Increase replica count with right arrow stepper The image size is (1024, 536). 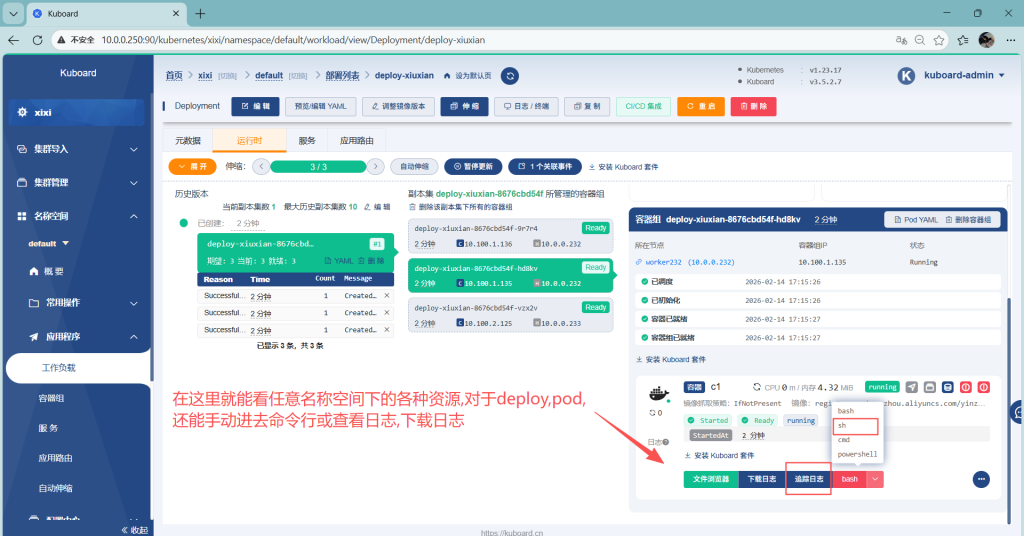coord(375,167)
